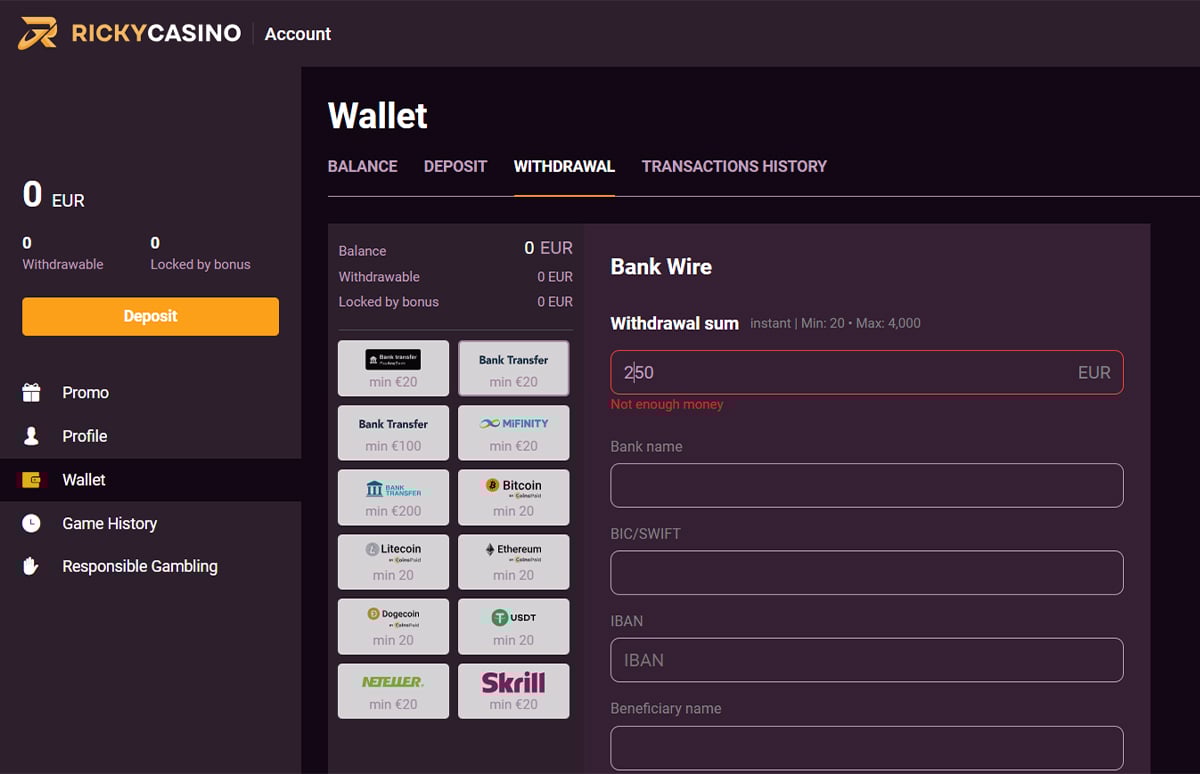Image resolution: width=1200 pixels, height=774 pixels.
Task: Click the orange Deposit button
Action: point(150,316)
